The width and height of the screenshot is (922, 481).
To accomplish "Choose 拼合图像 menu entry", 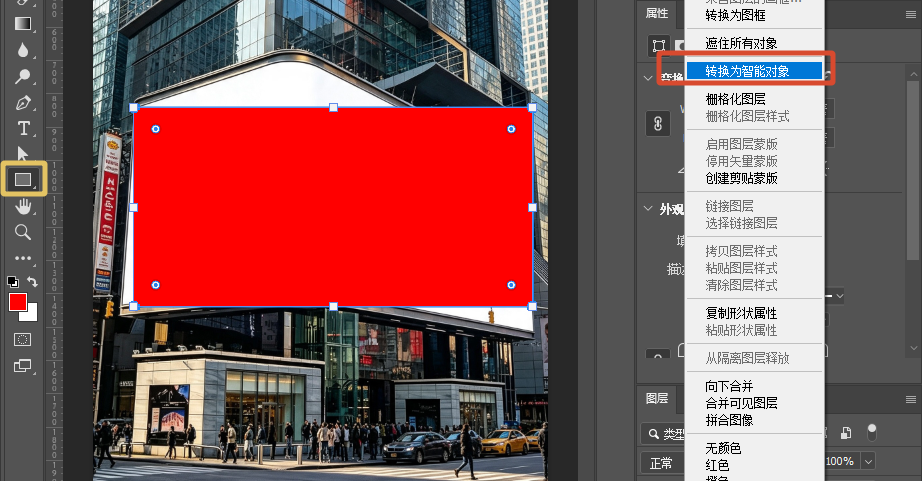I will 755,420.
